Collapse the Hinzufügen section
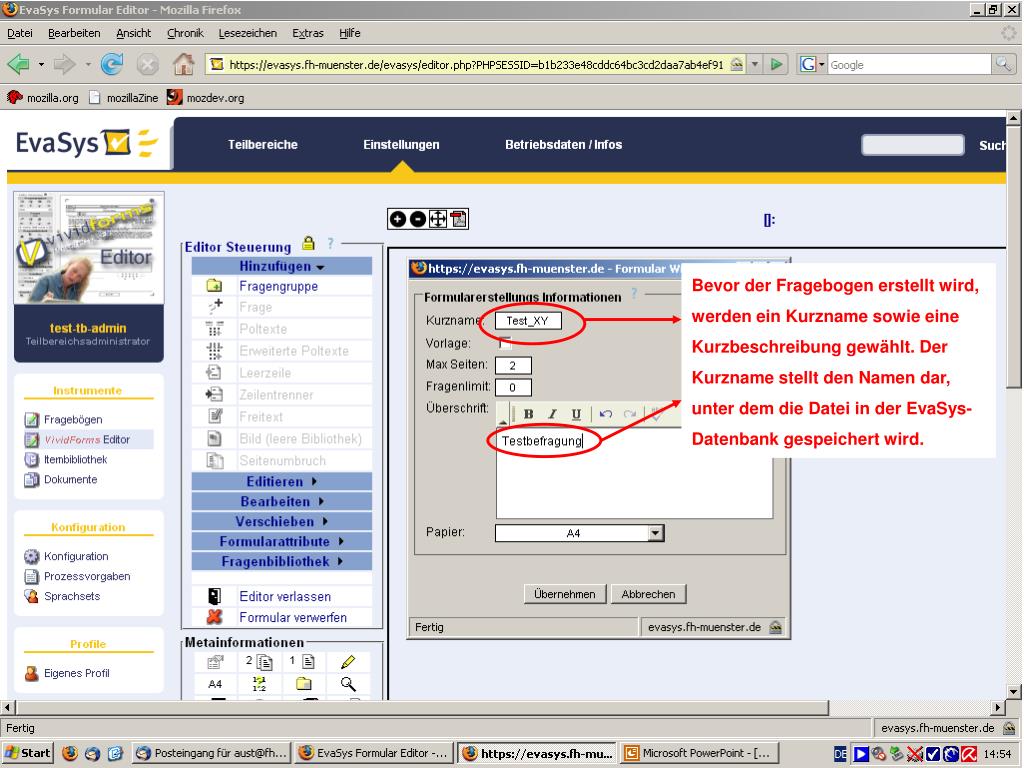 click(x=281, y=266)
